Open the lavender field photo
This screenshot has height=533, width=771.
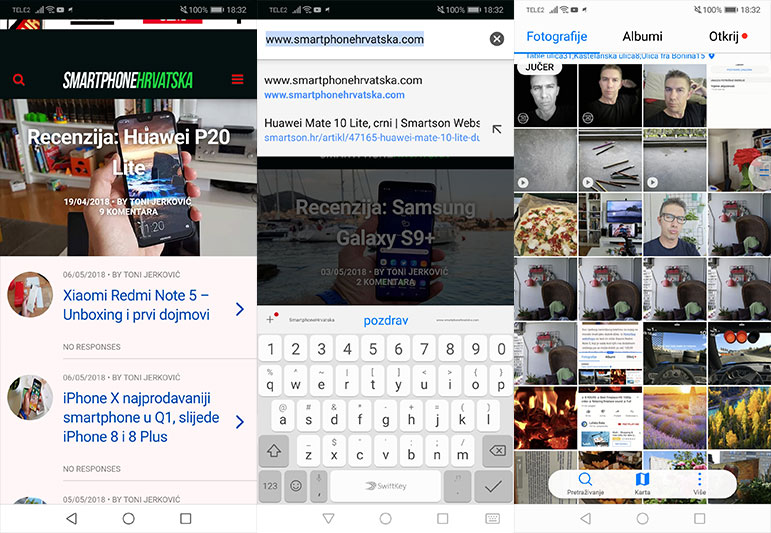click(x=675, y=418)
